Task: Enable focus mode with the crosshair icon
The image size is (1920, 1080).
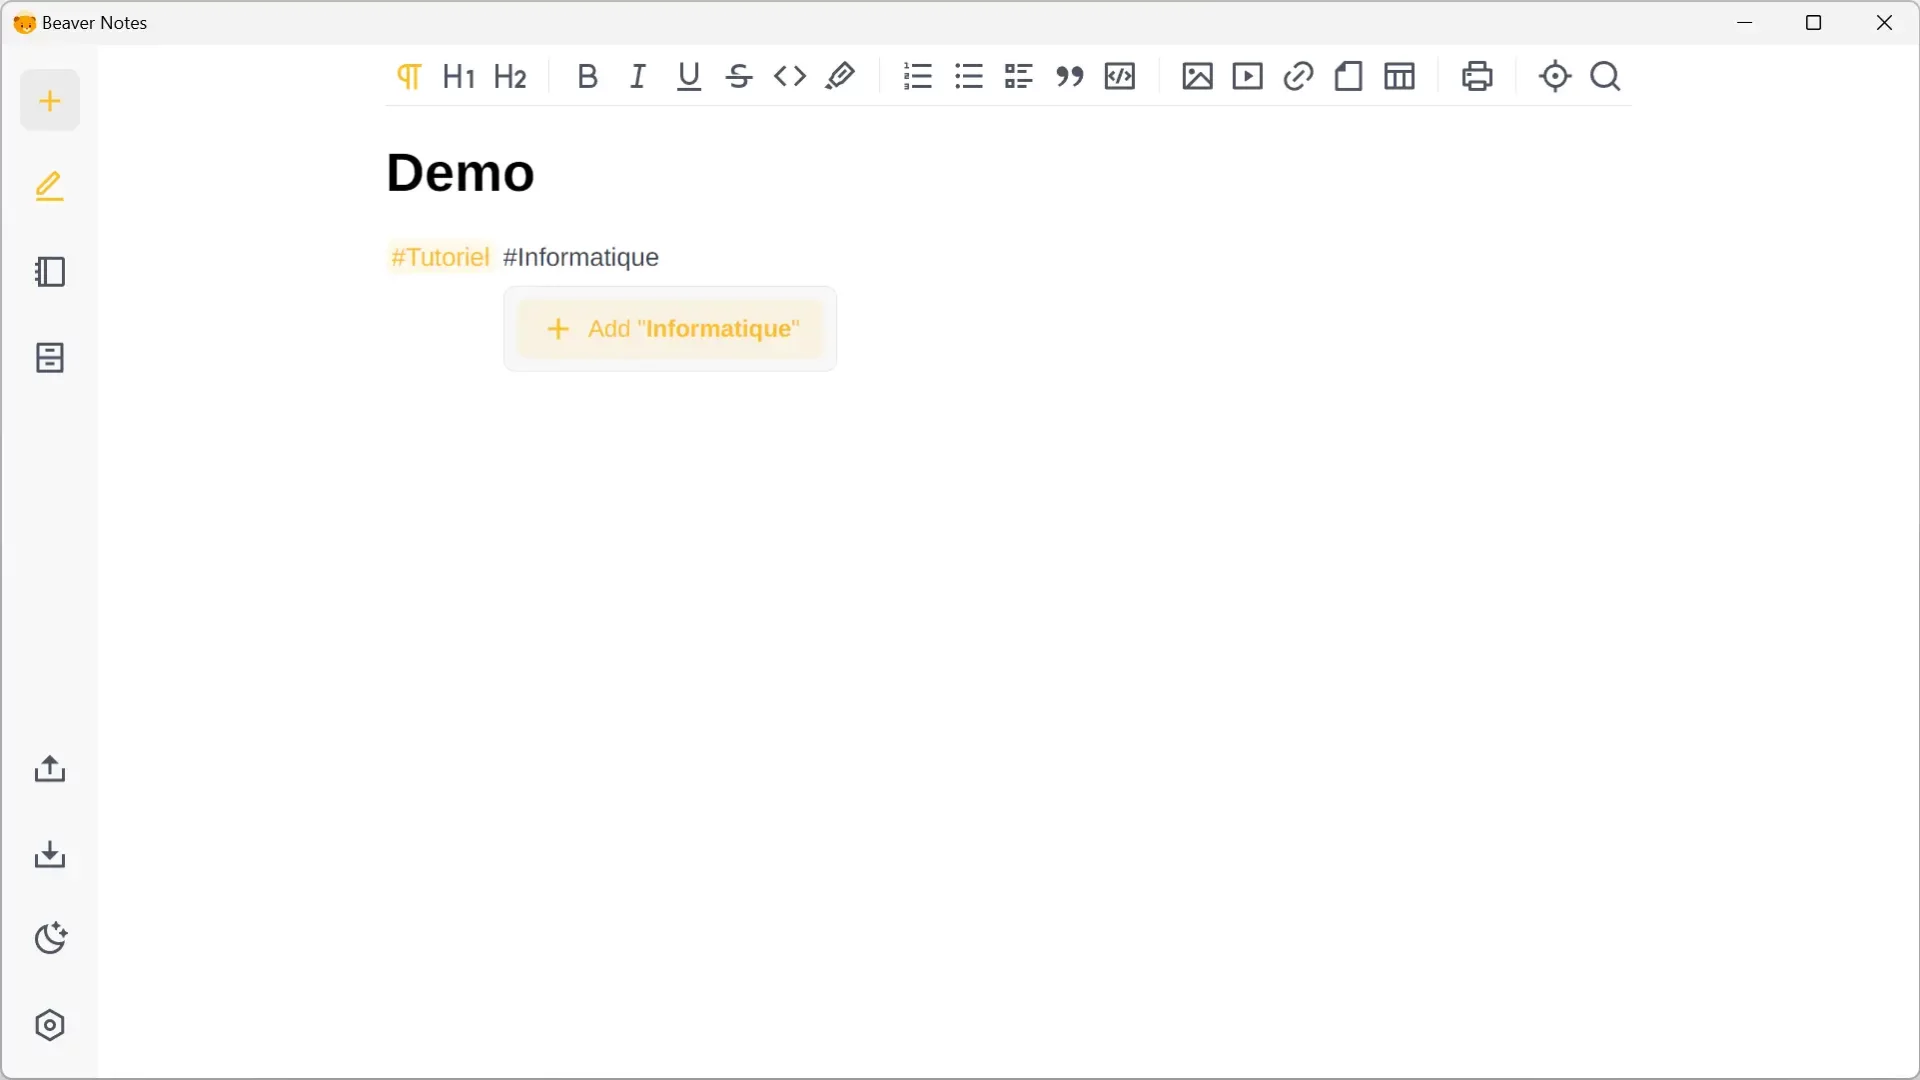Action: tap(1555, 77)
